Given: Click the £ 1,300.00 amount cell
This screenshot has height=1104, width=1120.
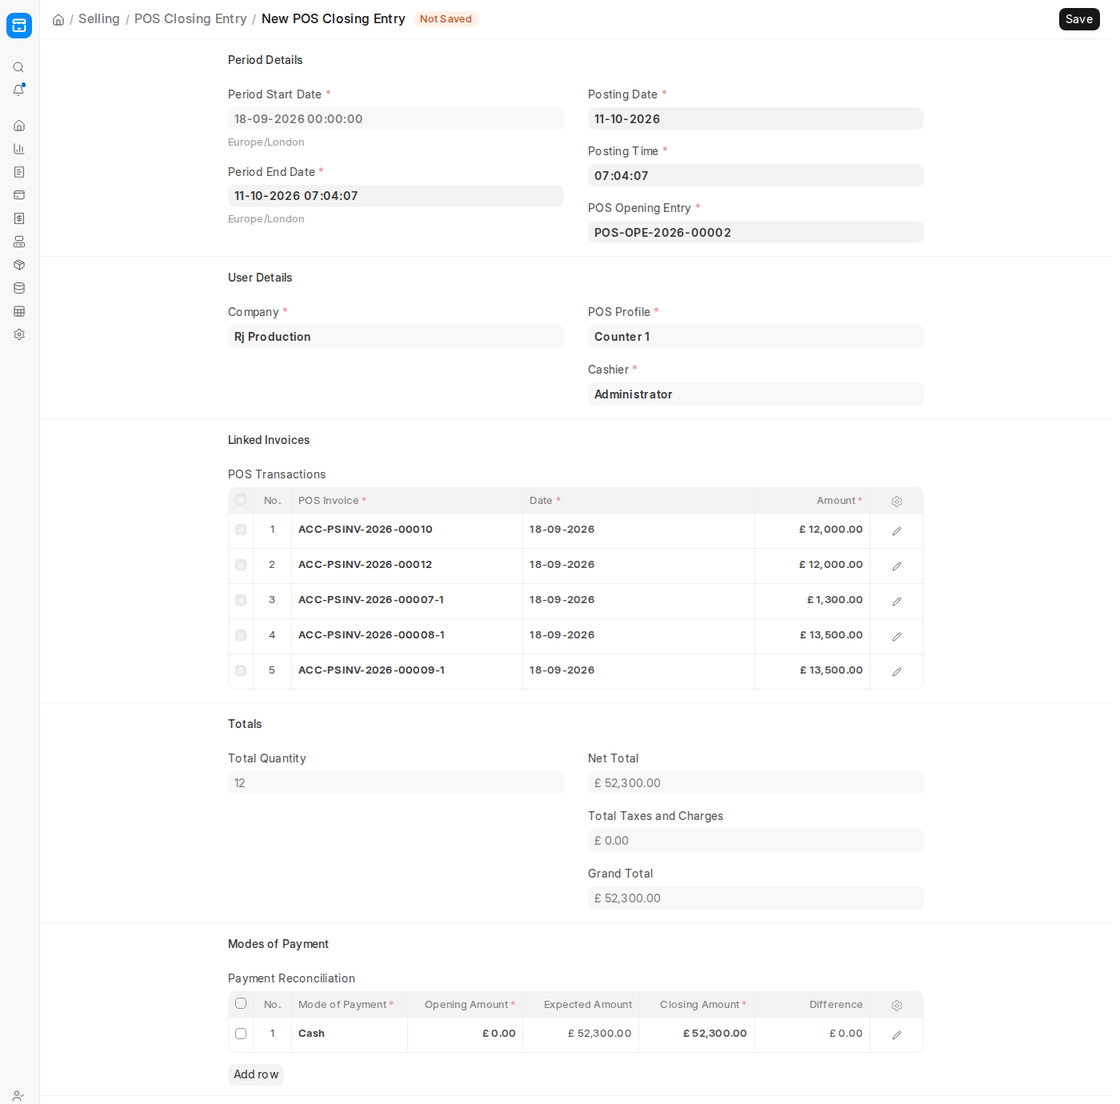Looking at the screenshot, I should [812, 601].
